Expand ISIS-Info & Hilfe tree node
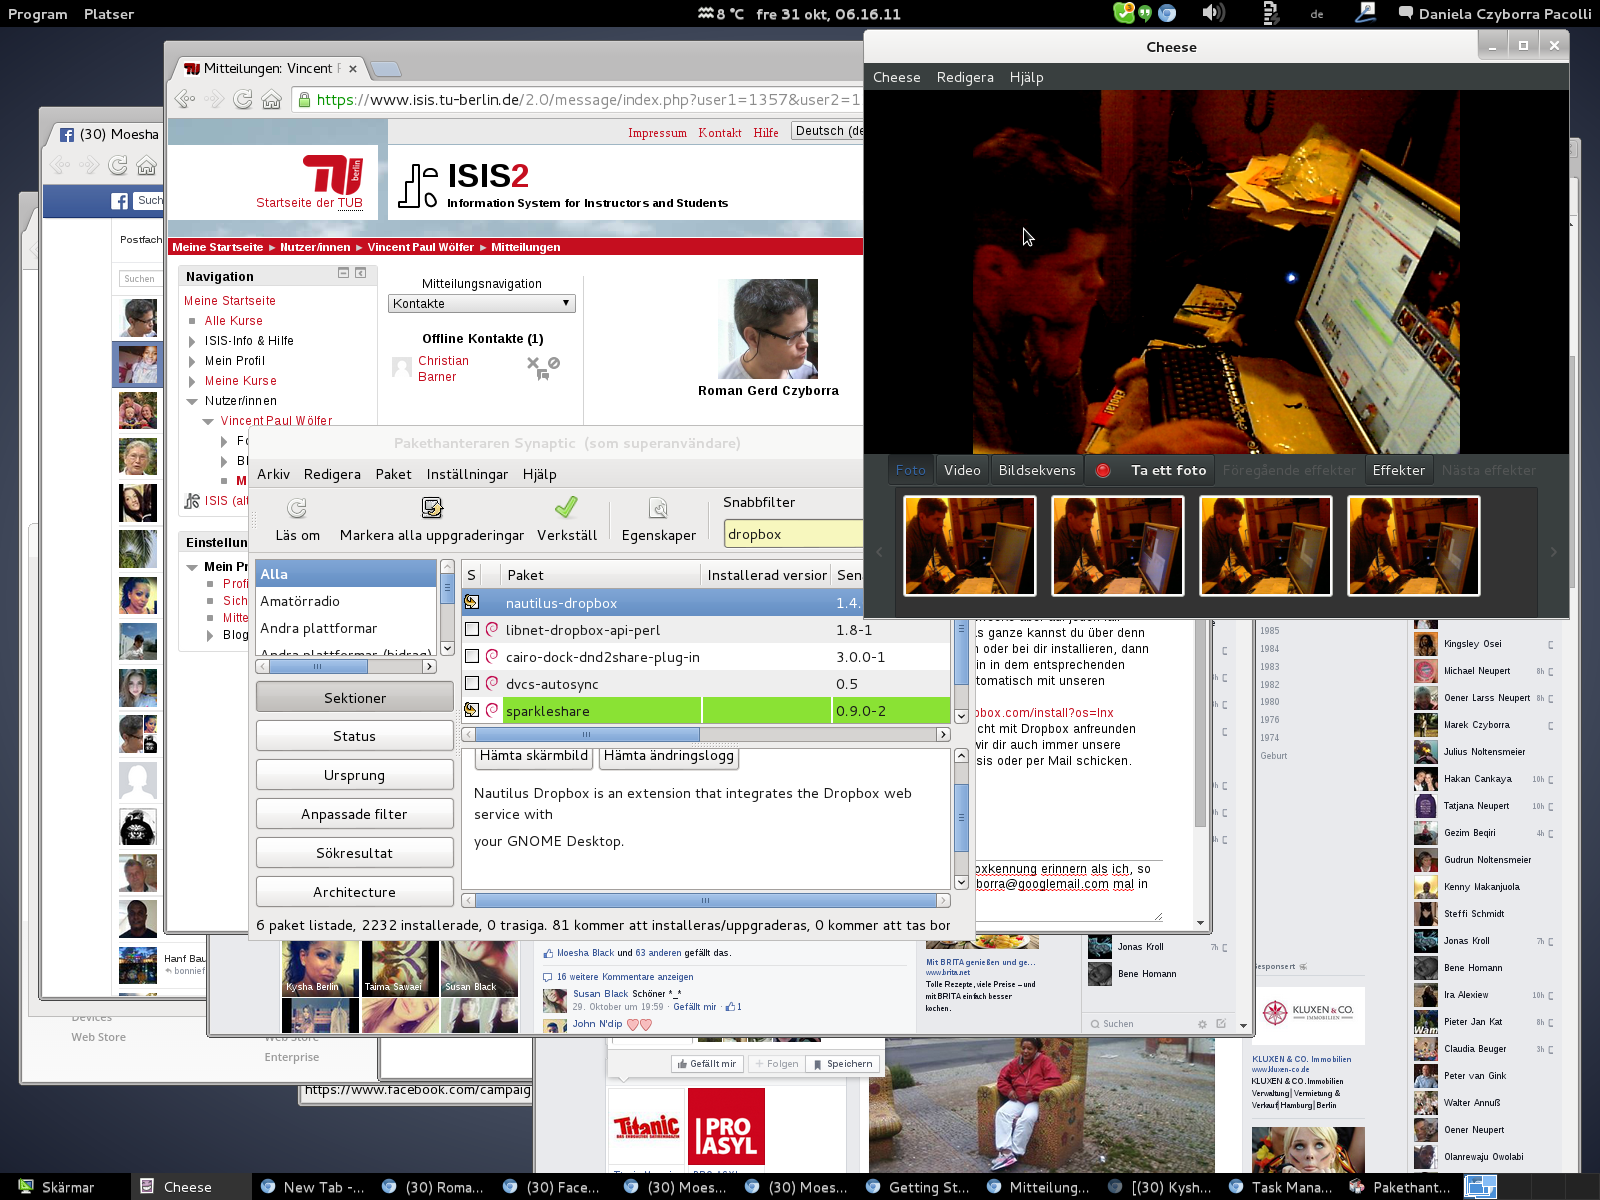Screen dimensions: 1600x1200 (x=192, y=341)
